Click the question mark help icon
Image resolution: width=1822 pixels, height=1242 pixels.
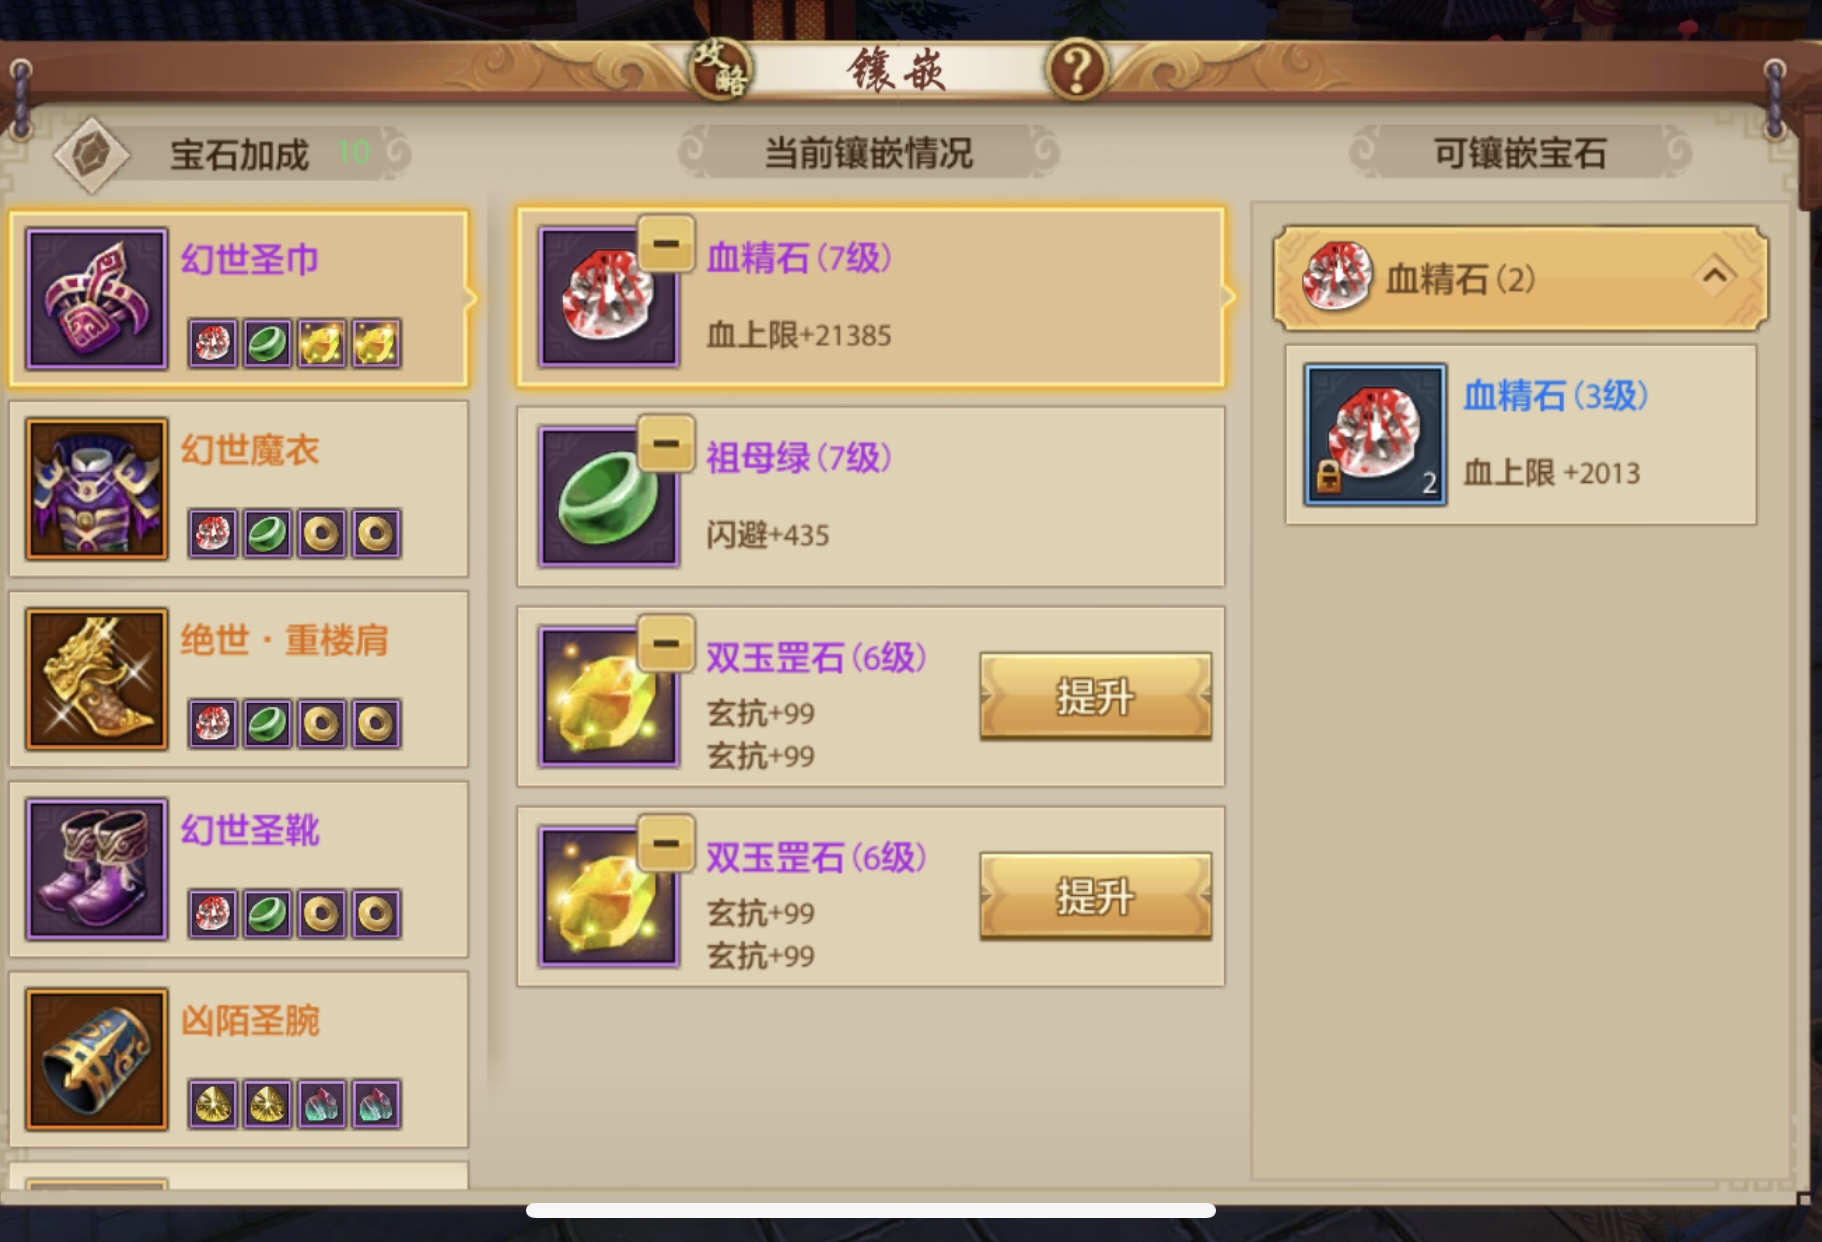(x=1077, y=69)
